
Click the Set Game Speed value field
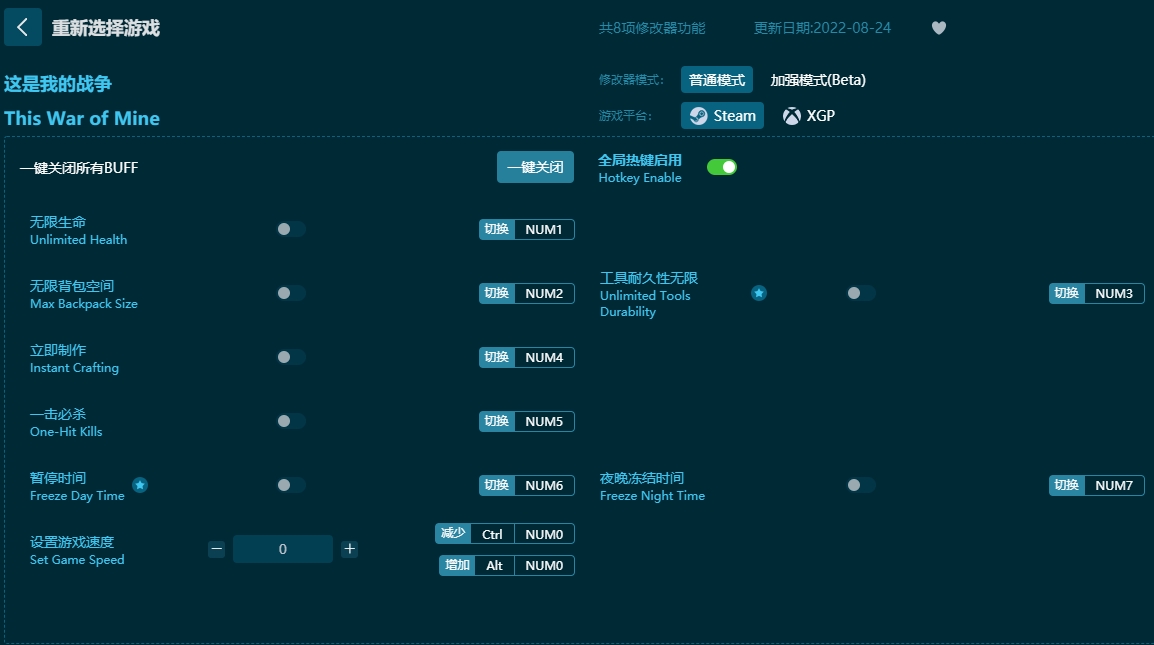coord(283,549)
